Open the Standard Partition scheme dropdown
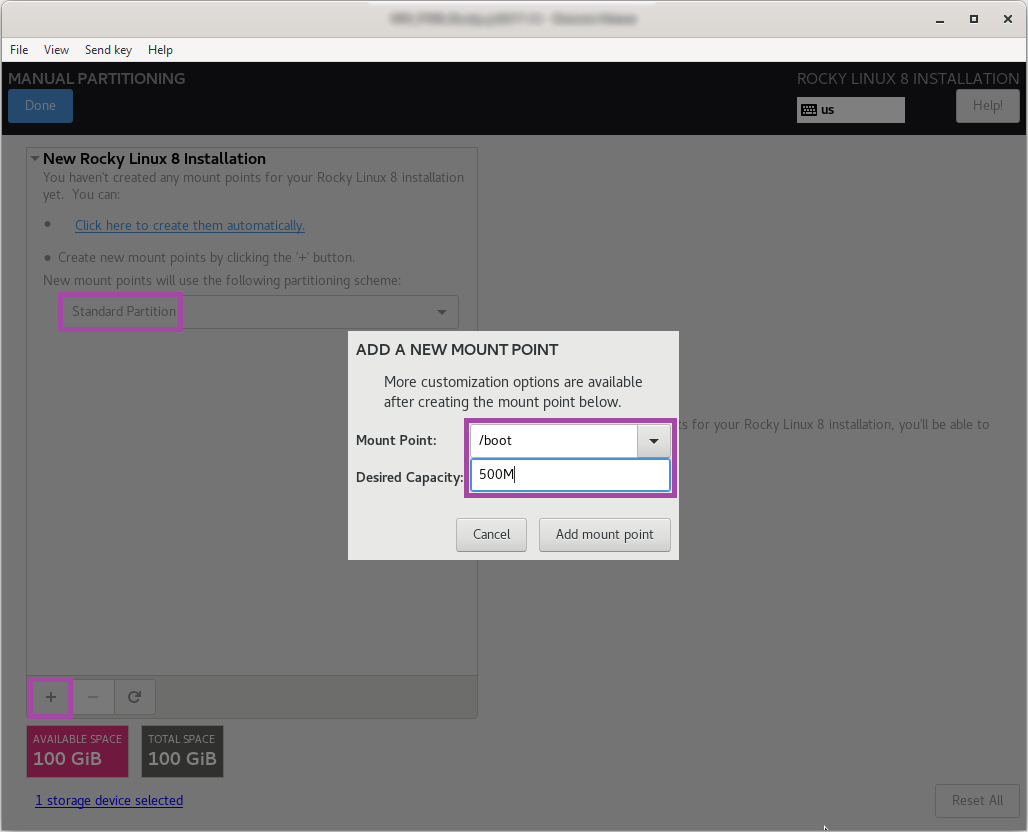The width and height of the screenshot is (1028, 832). [258, 311]
